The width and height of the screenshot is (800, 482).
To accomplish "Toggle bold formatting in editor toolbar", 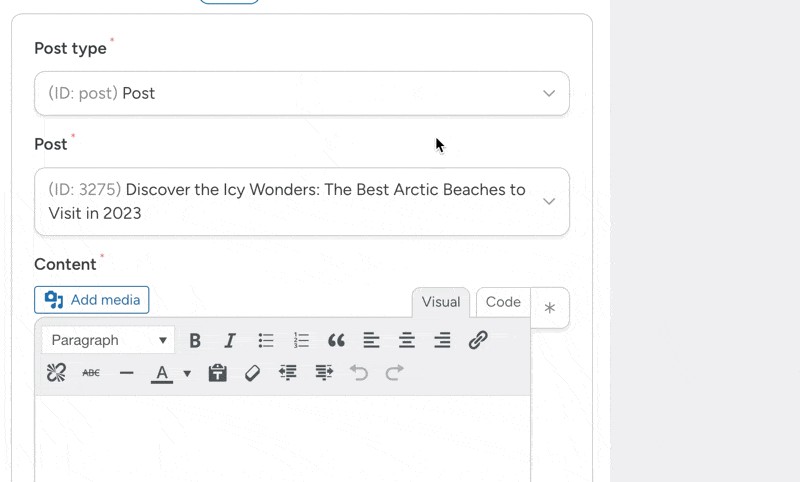I will click(x=195, y=341).
